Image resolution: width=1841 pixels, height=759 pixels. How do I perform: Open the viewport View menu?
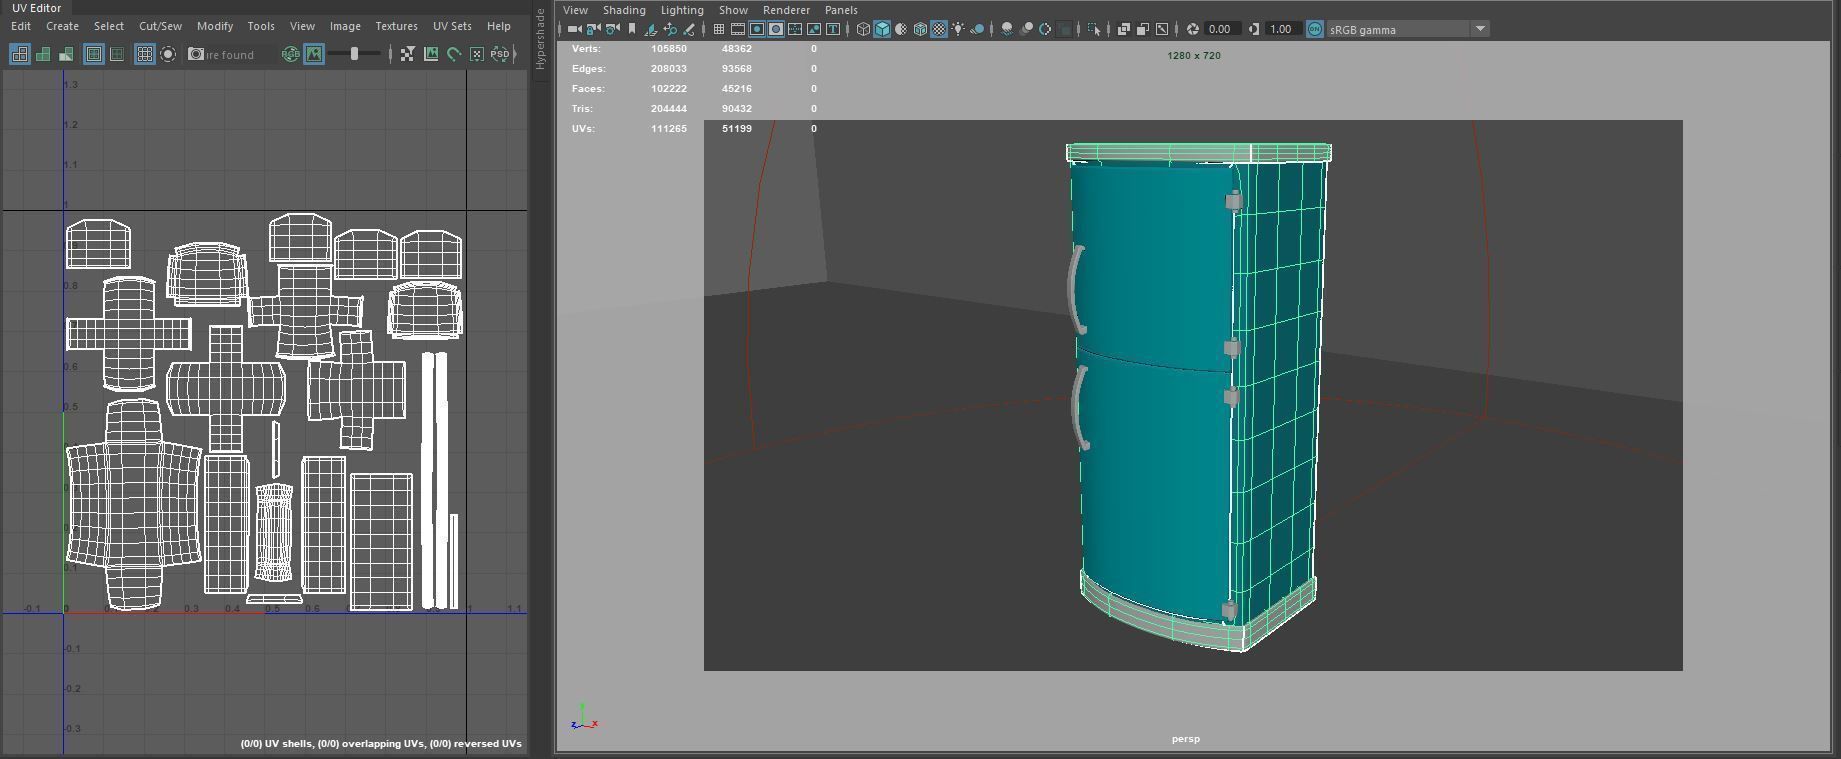point(575,10)
